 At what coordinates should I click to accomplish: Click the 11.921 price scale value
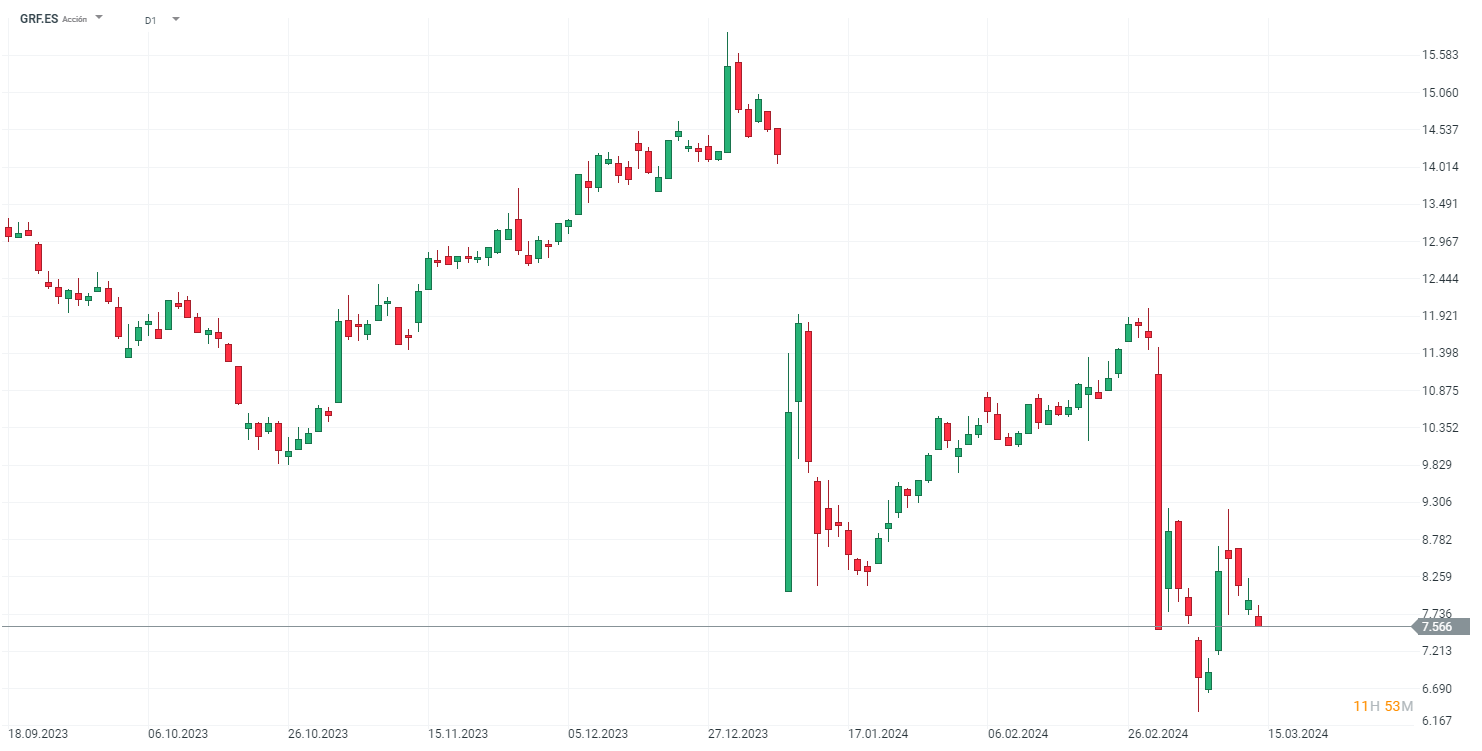(x=1442, y=316)
